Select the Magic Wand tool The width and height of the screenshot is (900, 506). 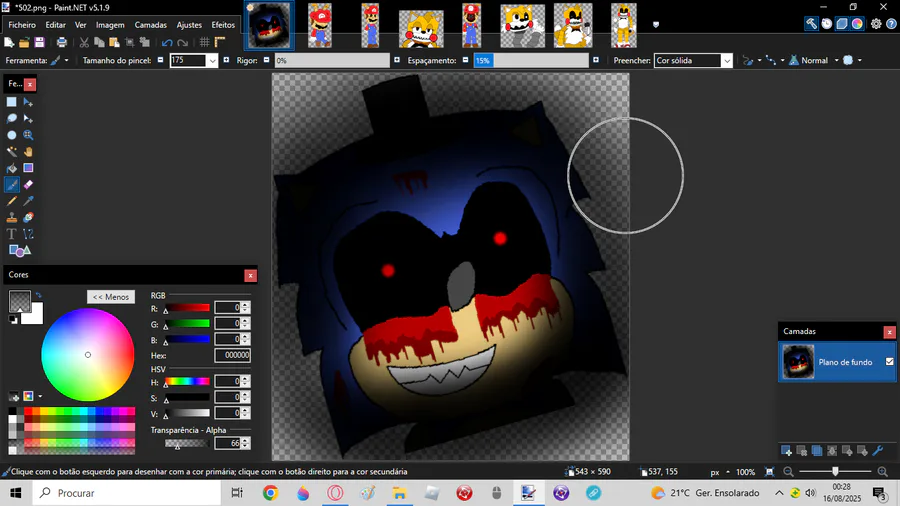click(11, 152)
